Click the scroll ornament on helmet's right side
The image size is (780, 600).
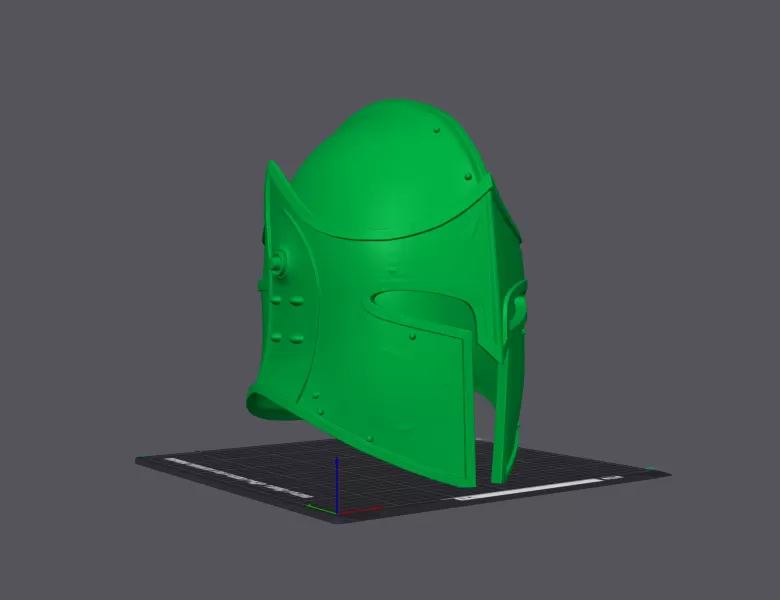517,305
